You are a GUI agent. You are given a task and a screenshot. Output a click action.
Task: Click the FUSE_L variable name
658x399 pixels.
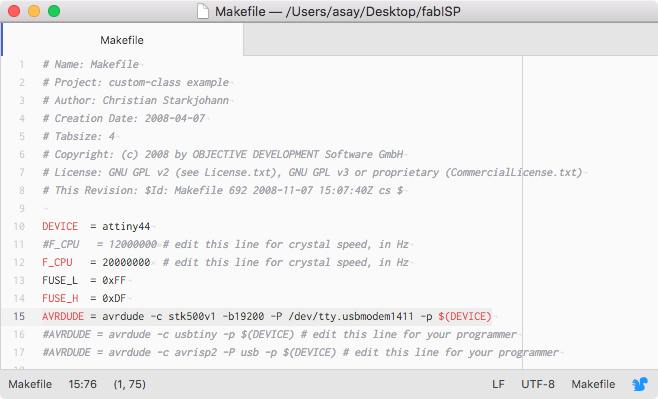click(60, 280)
